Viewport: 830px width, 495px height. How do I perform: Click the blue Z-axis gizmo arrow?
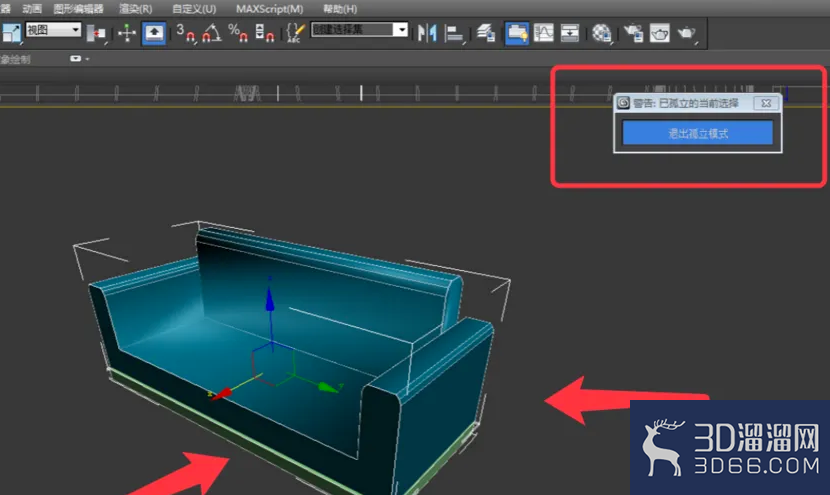click(x=270, y=299)
